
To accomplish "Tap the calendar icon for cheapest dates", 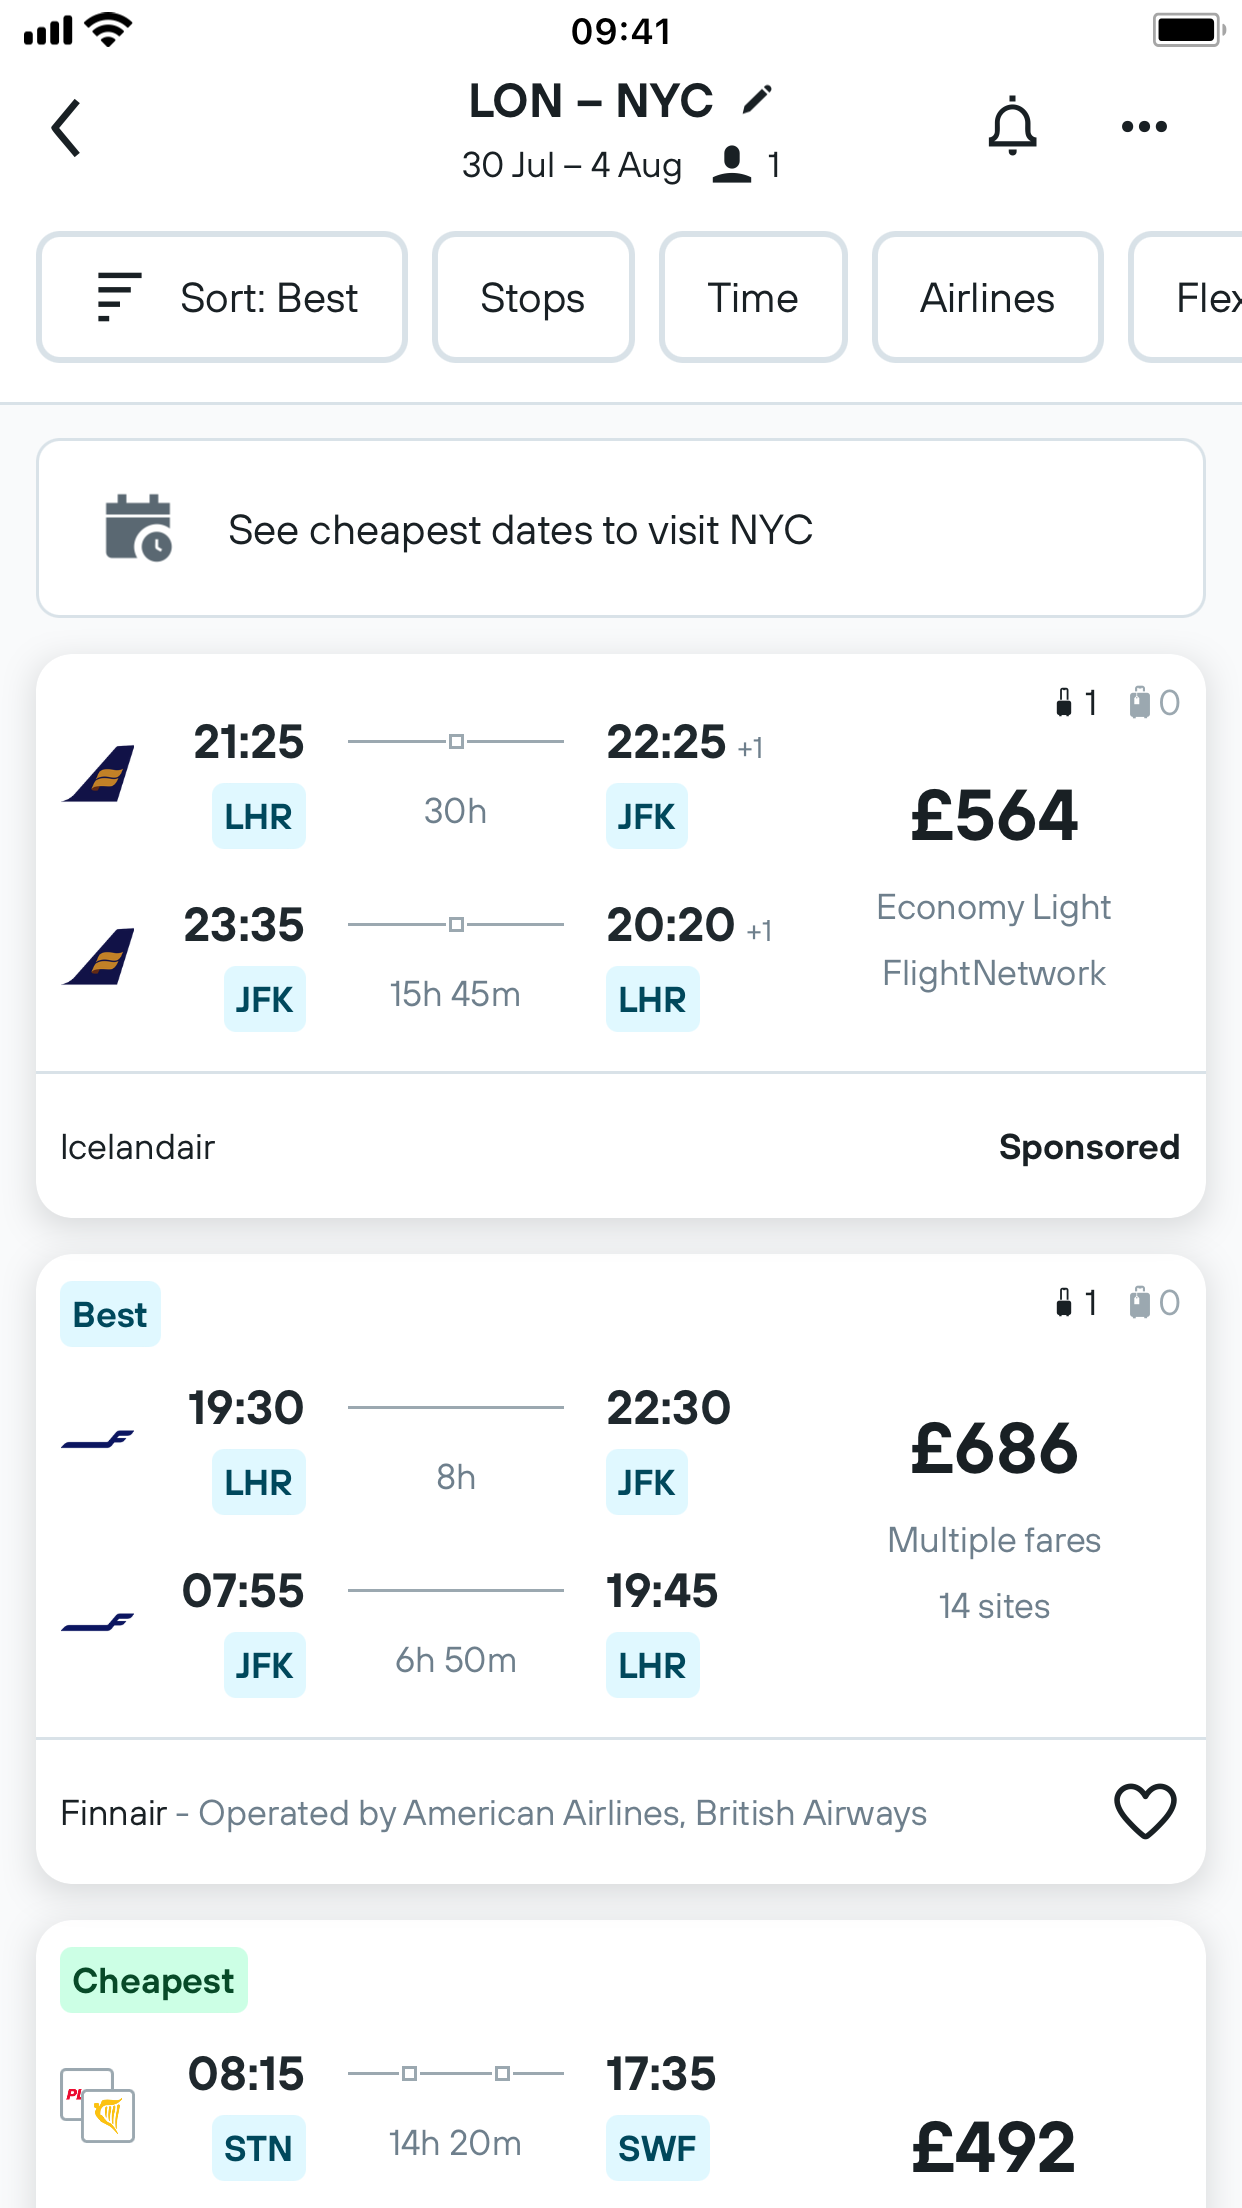I will tap(138, 528).
